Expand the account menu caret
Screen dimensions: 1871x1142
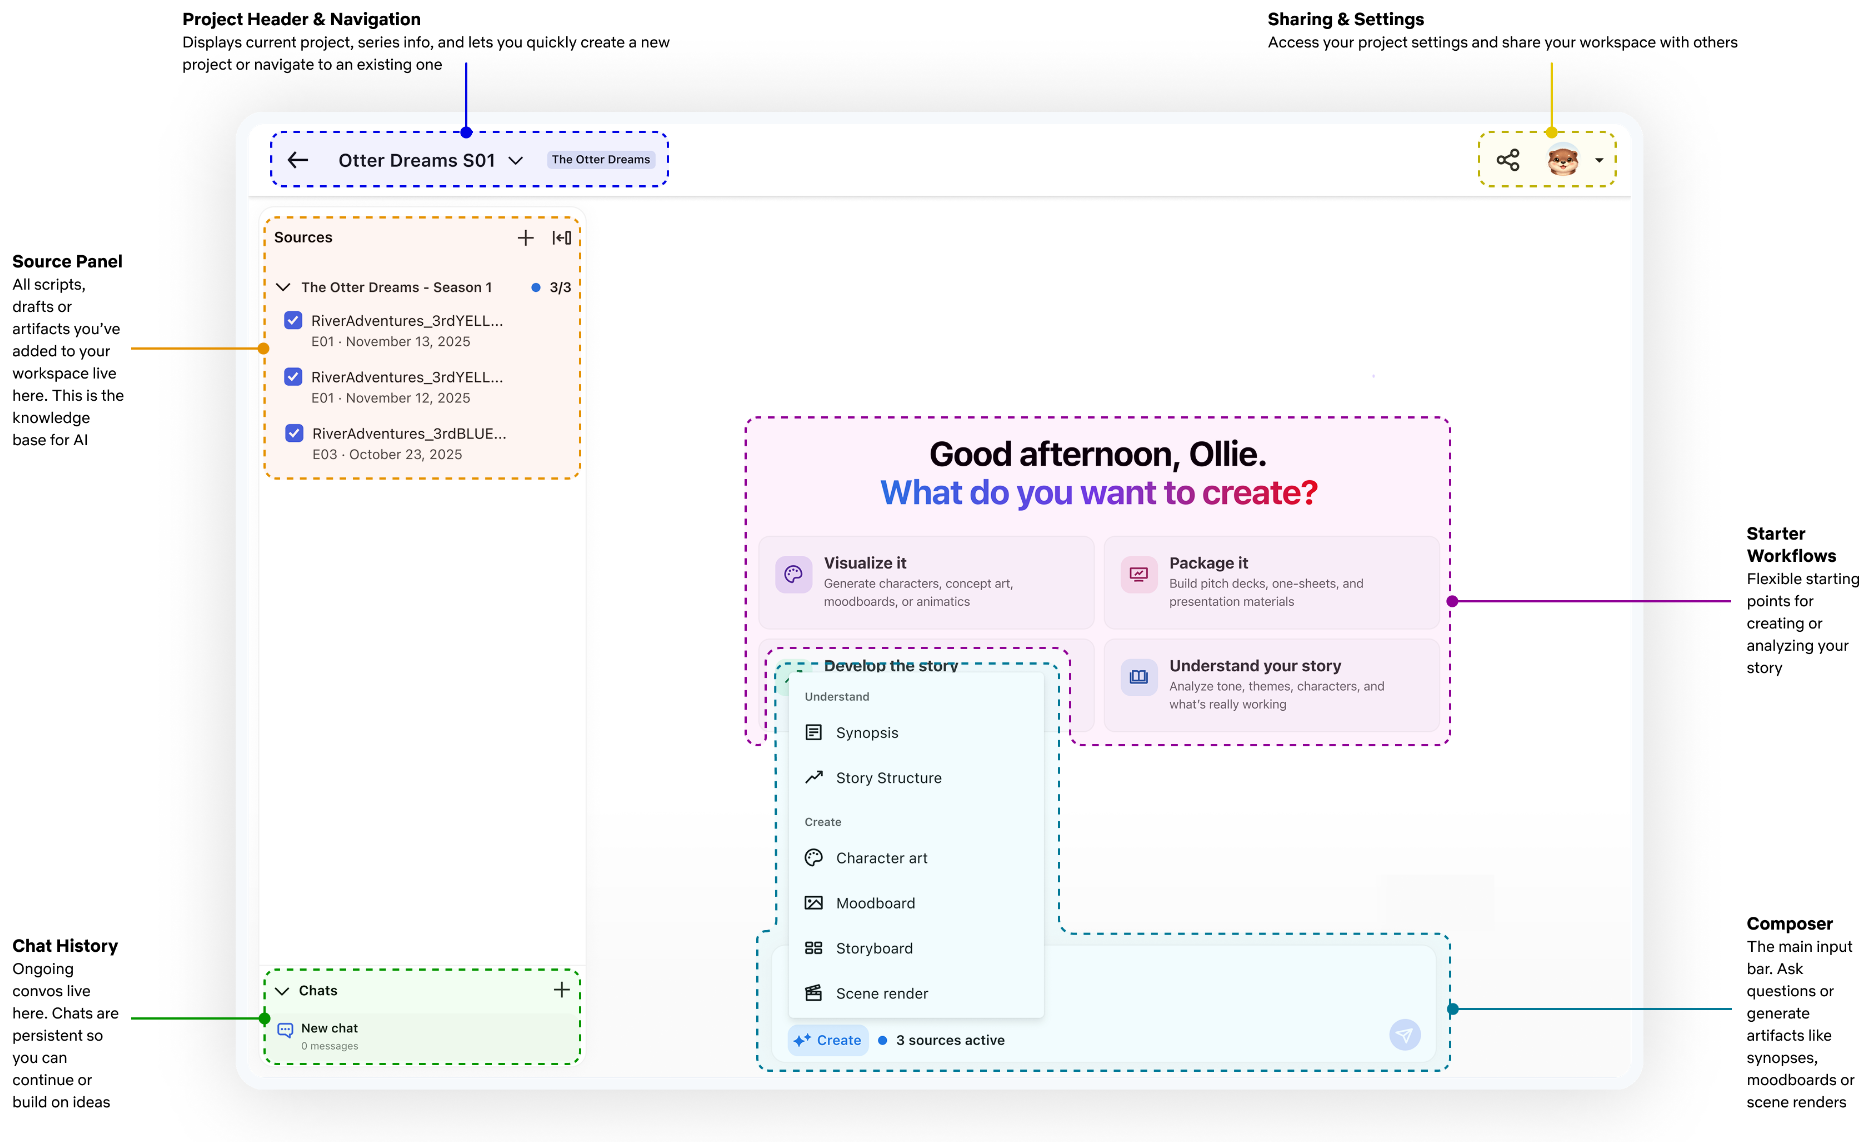click(x=1599, y=160)
